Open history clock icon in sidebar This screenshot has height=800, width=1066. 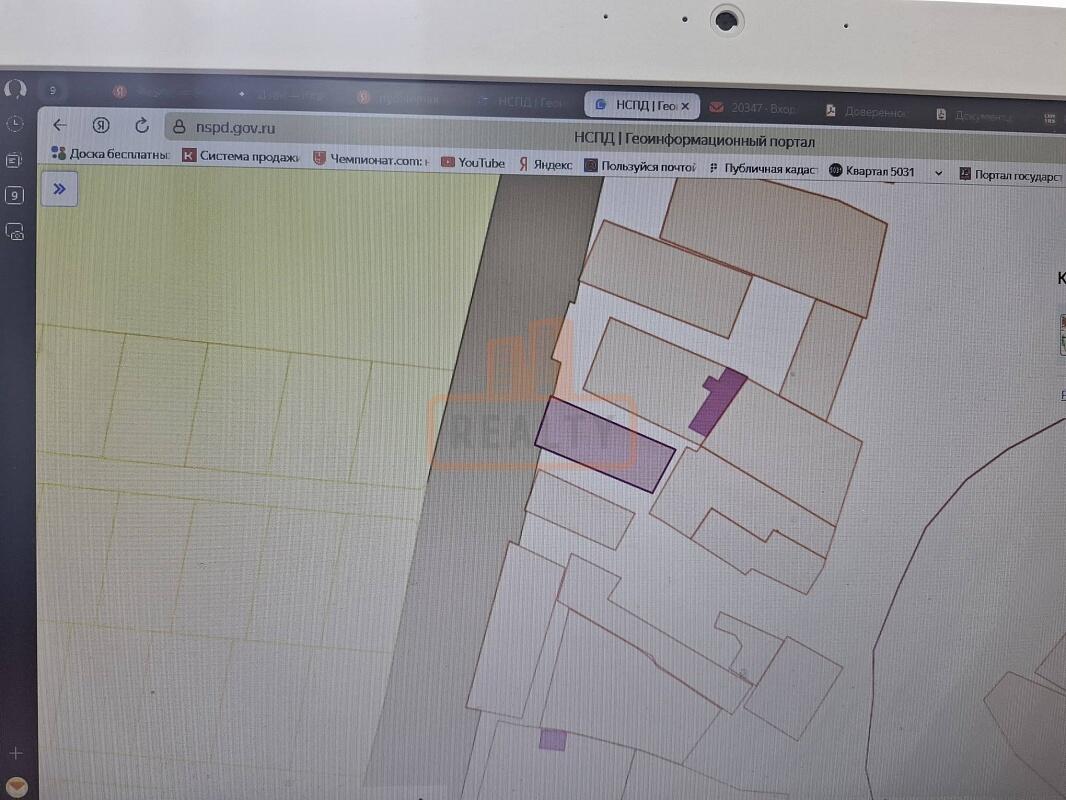pos(15,124)
